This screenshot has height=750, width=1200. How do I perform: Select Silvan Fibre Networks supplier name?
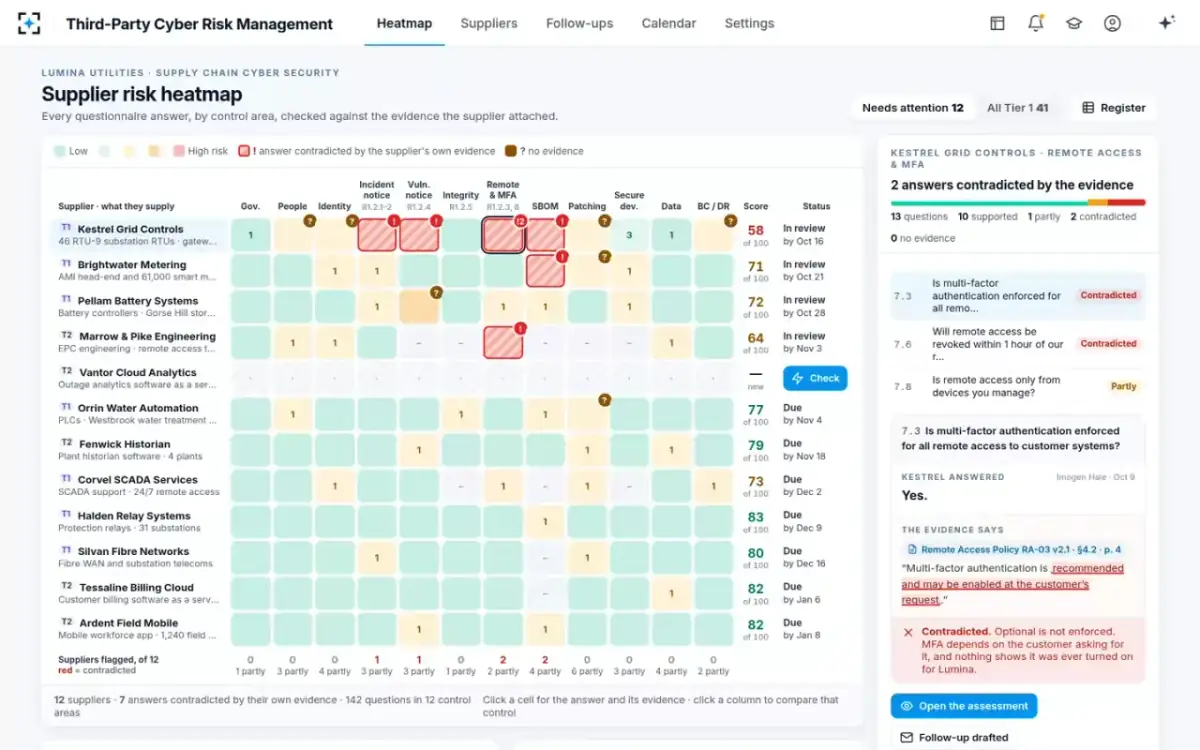click(x=134, y=552)
